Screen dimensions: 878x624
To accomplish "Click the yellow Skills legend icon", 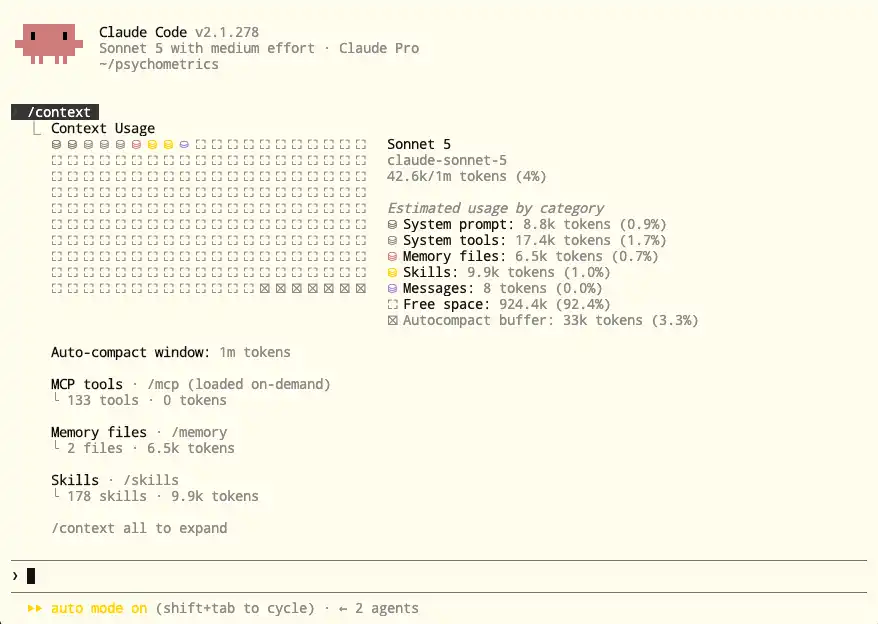I will point(393,273).
